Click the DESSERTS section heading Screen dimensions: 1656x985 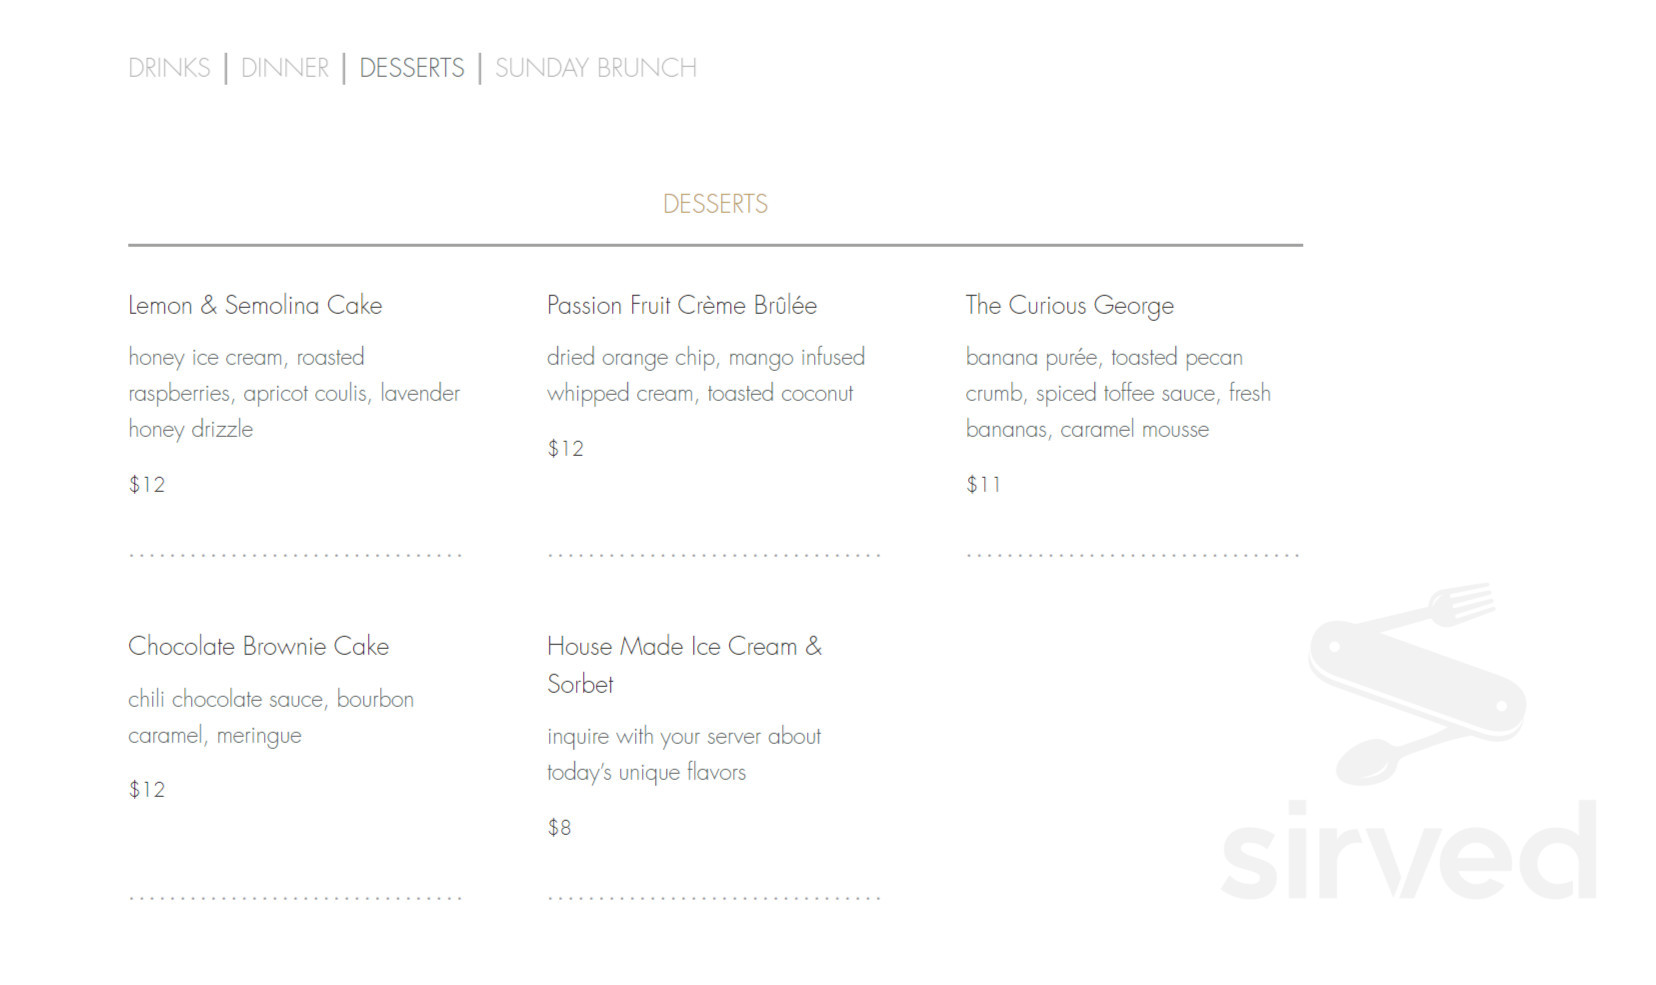click(715, 203)
